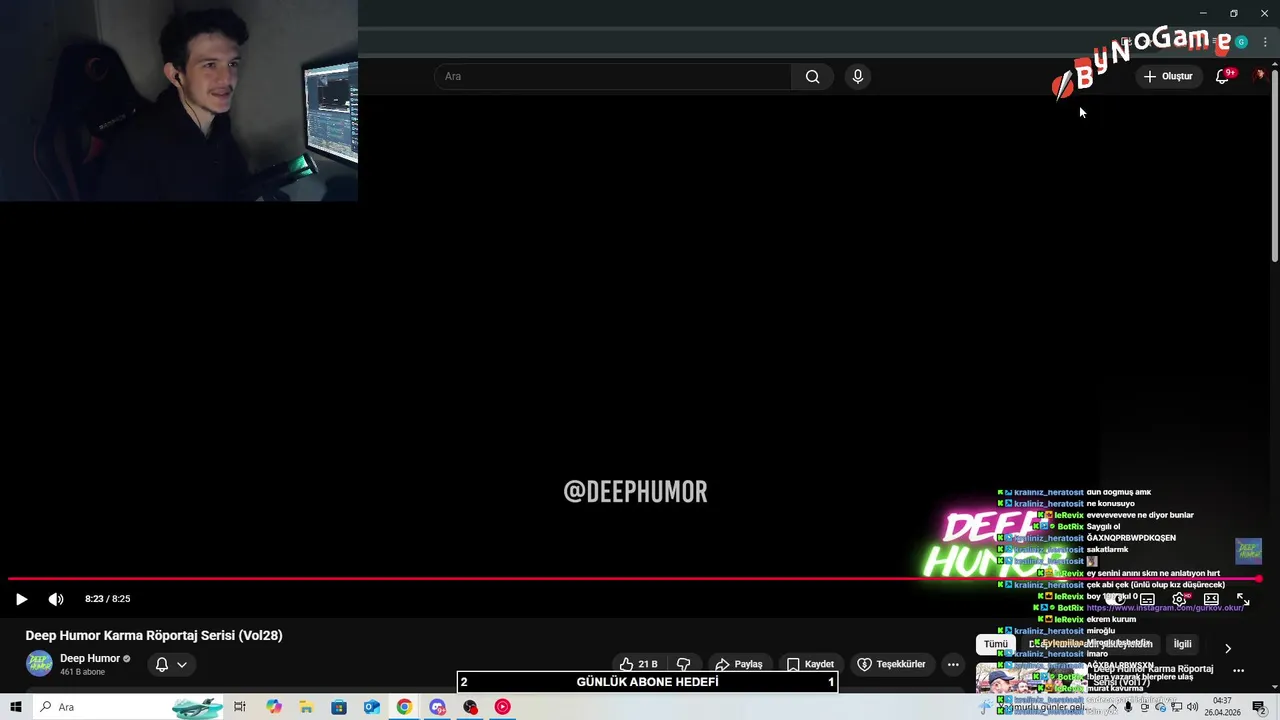Share the video with Paylaş
The width and height of the screenshot is (1280, 720).
coord(738,664)
